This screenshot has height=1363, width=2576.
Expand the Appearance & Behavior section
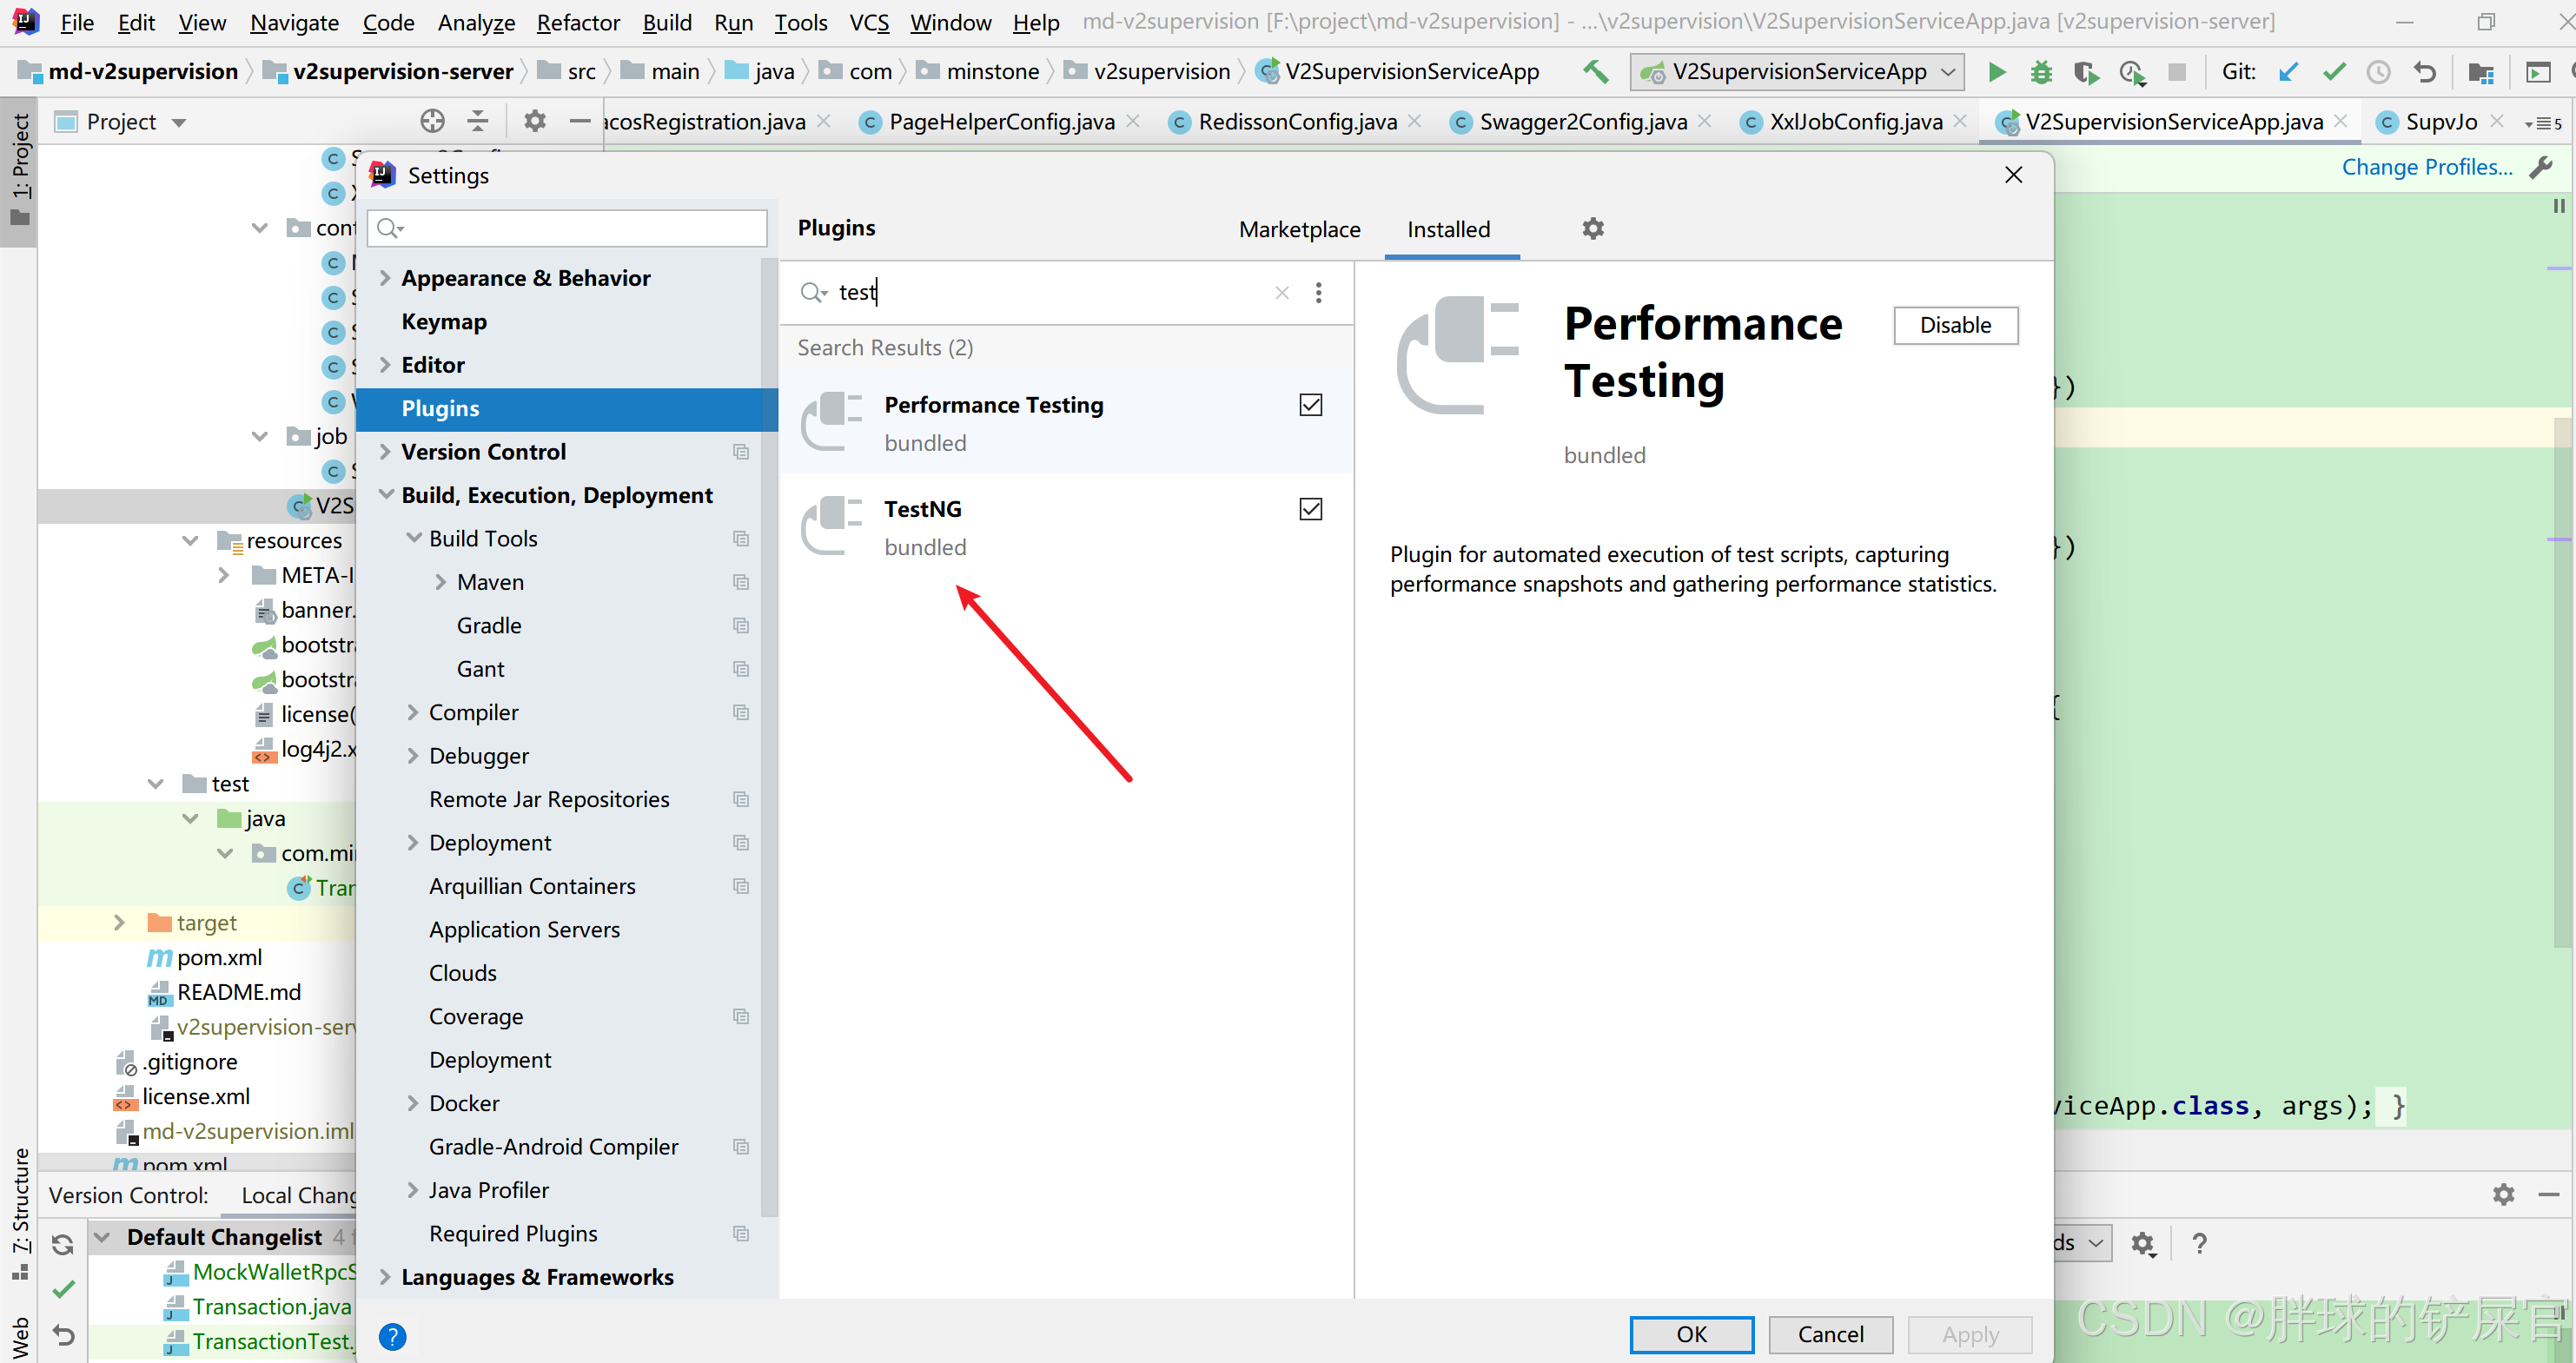(385, 278)
